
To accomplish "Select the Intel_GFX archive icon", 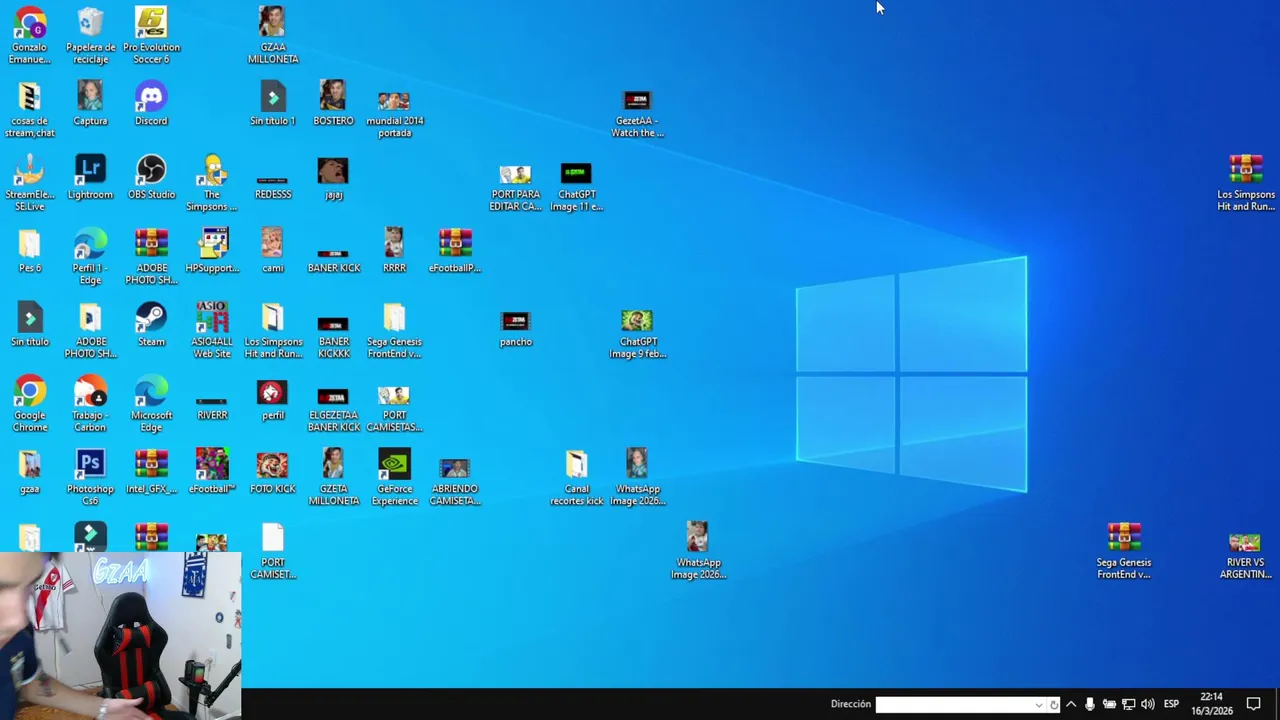I will tap(151, 471).
